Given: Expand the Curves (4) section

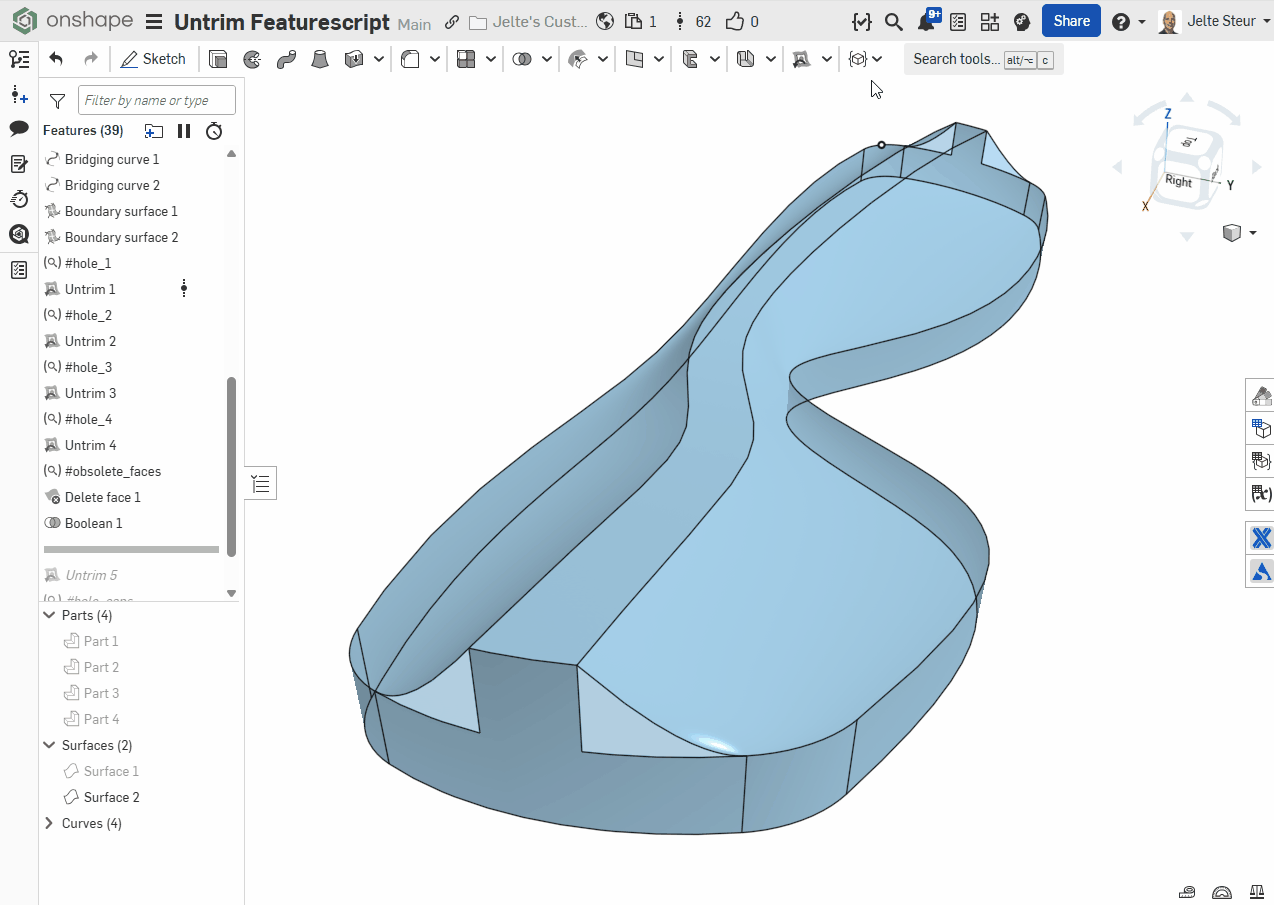Looking at the screenshot, I should tap(49, 823).
